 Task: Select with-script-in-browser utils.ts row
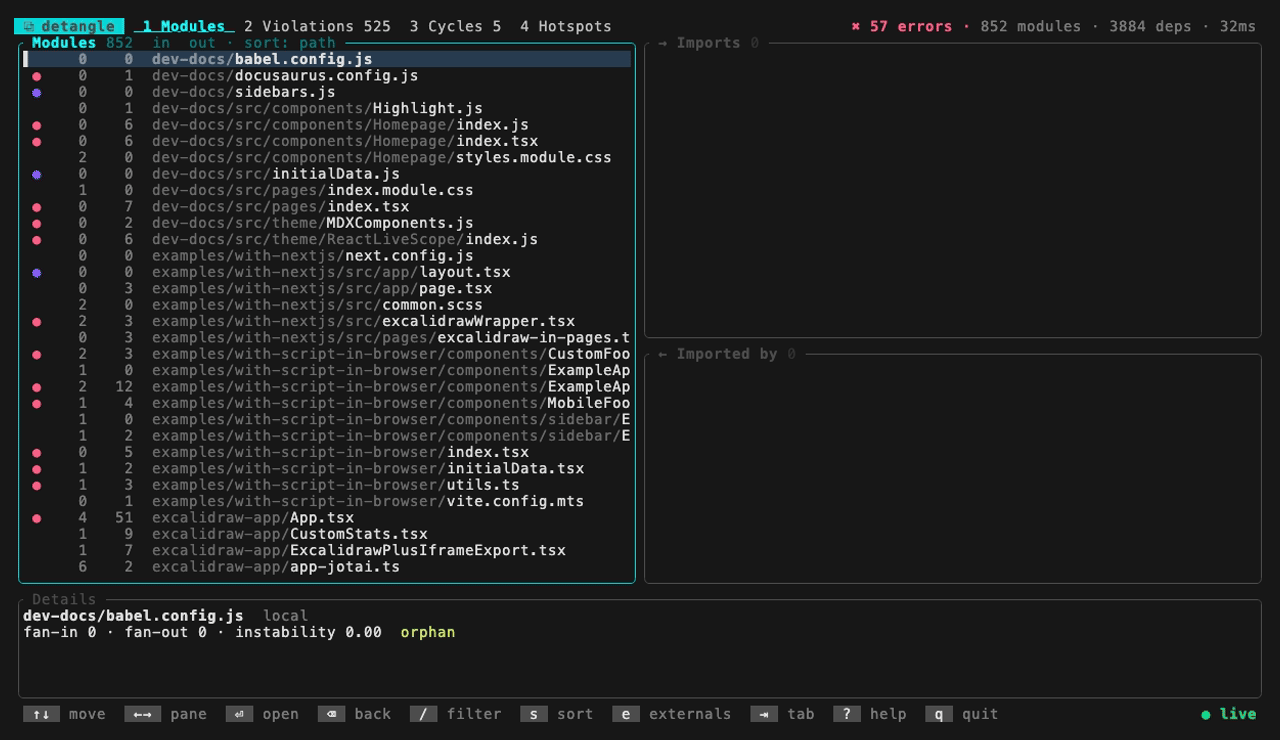point(327,485)
